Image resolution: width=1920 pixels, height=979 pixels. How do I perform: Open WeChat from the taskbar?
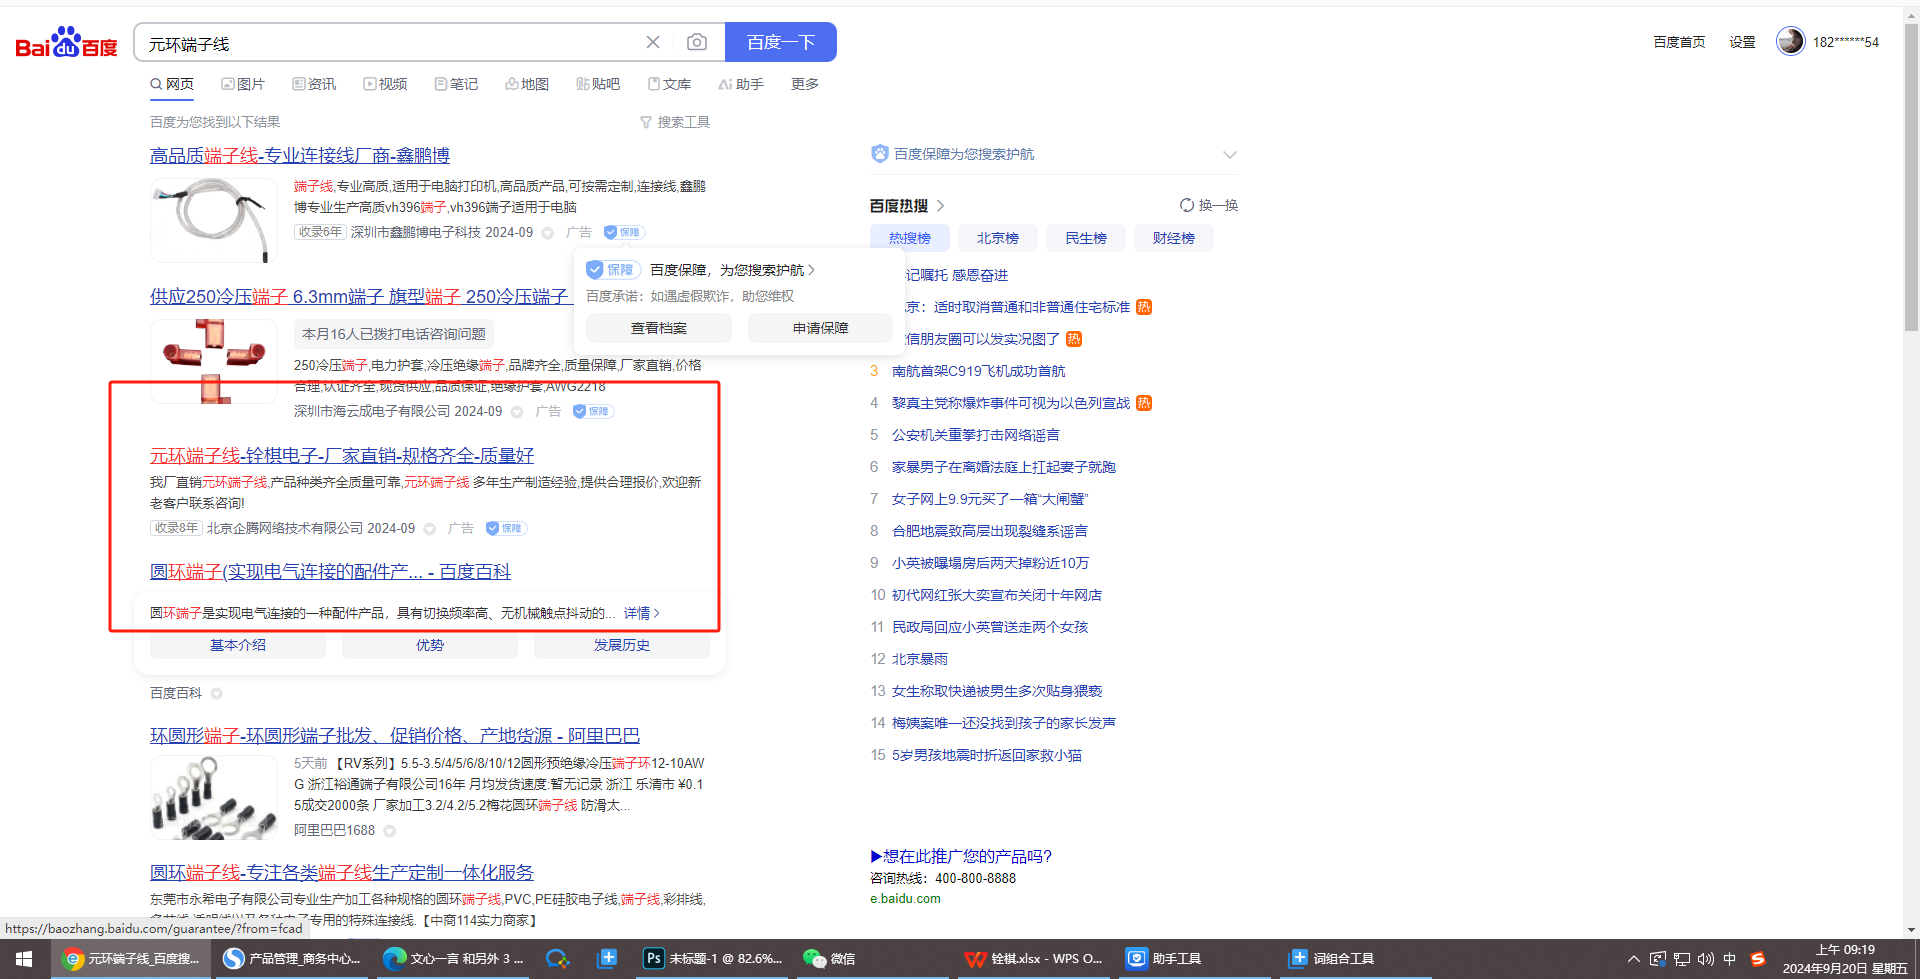tap(829, 958)
